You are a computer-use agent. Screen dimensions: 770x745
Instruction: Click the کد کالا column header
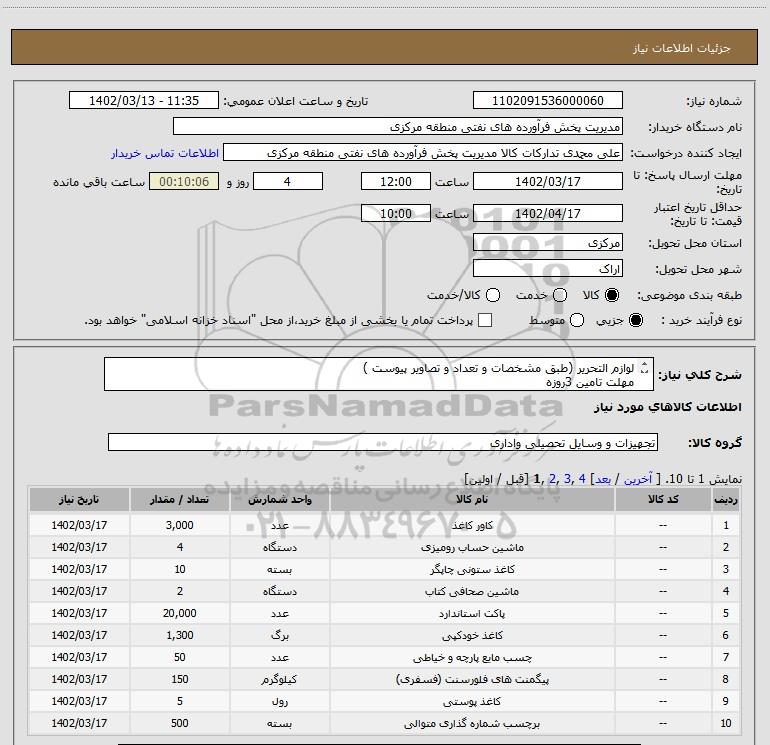pyautogui.click(x=663, y=499)
